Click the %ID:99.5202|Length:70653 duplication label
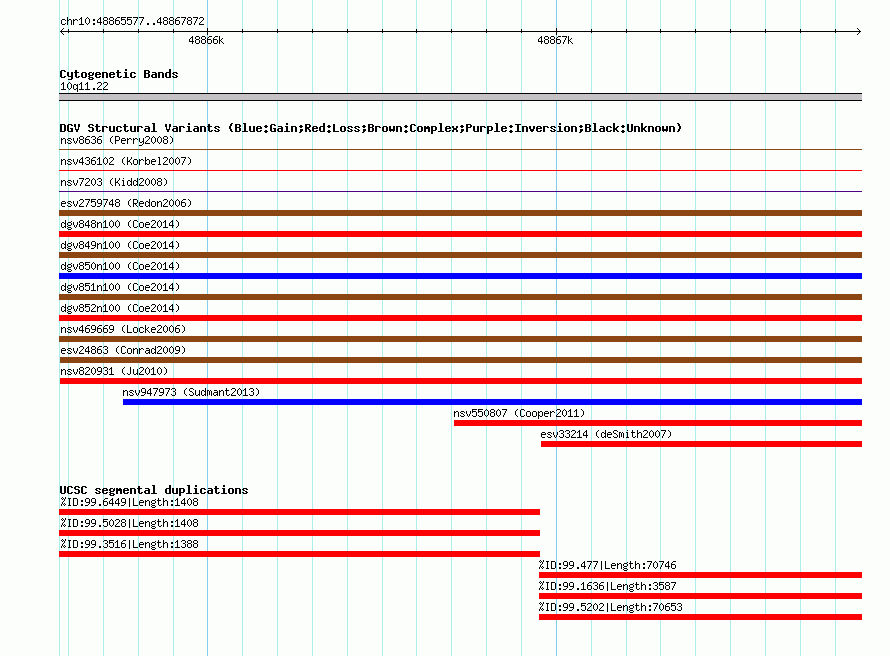This screenshot has width=890, height=656. tap(611, 607)
